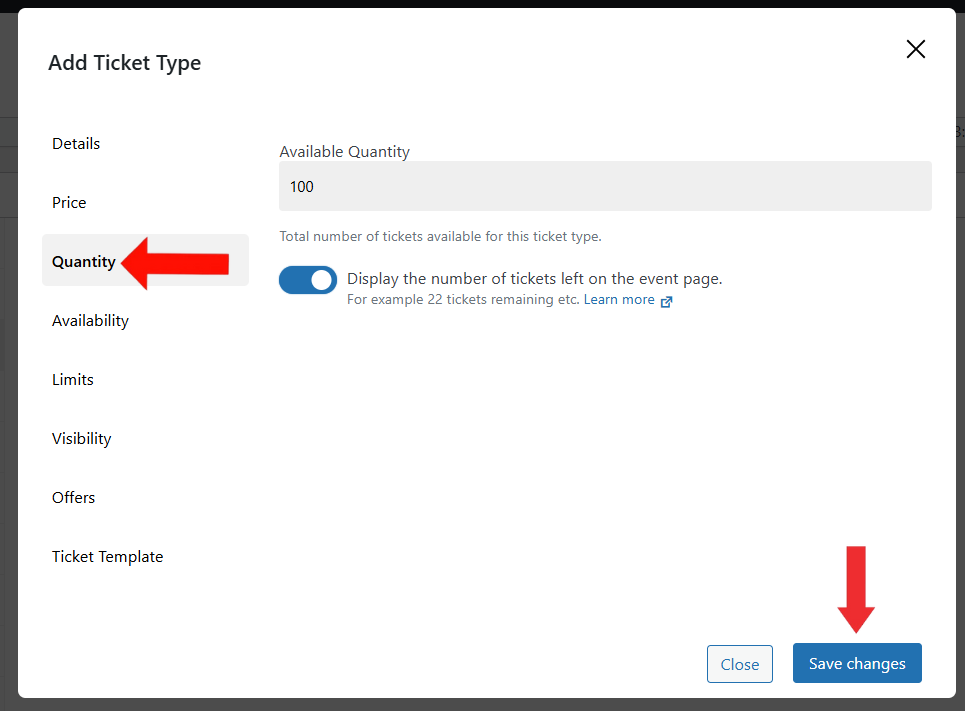The image size is (965, 711).
Task: Show the Visibility settings tab
Action: point(81,439)
